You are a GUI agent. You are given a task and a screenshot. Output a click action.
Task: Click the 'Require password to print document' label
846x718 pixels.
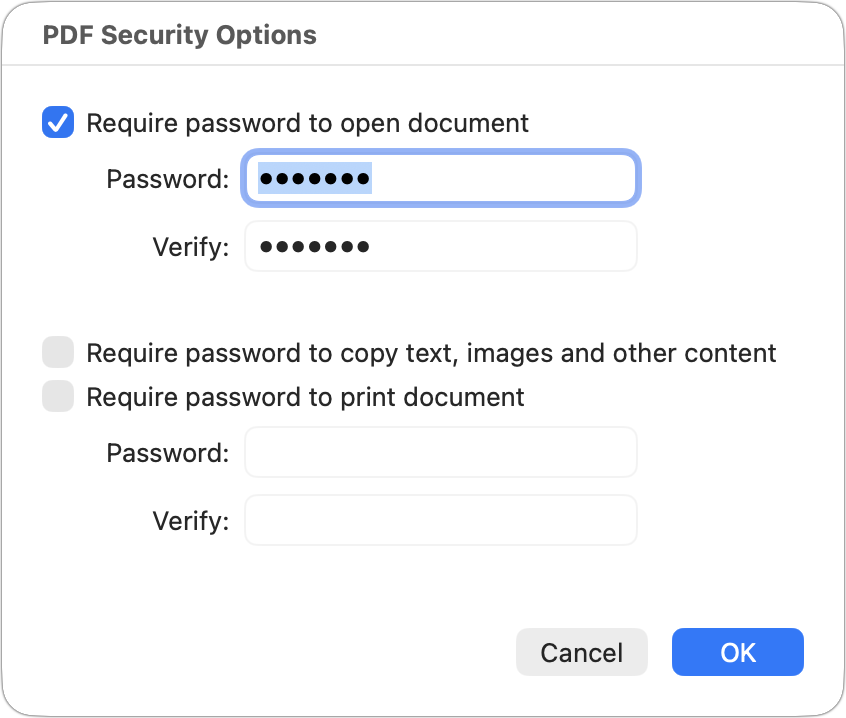tap(305, 398)
